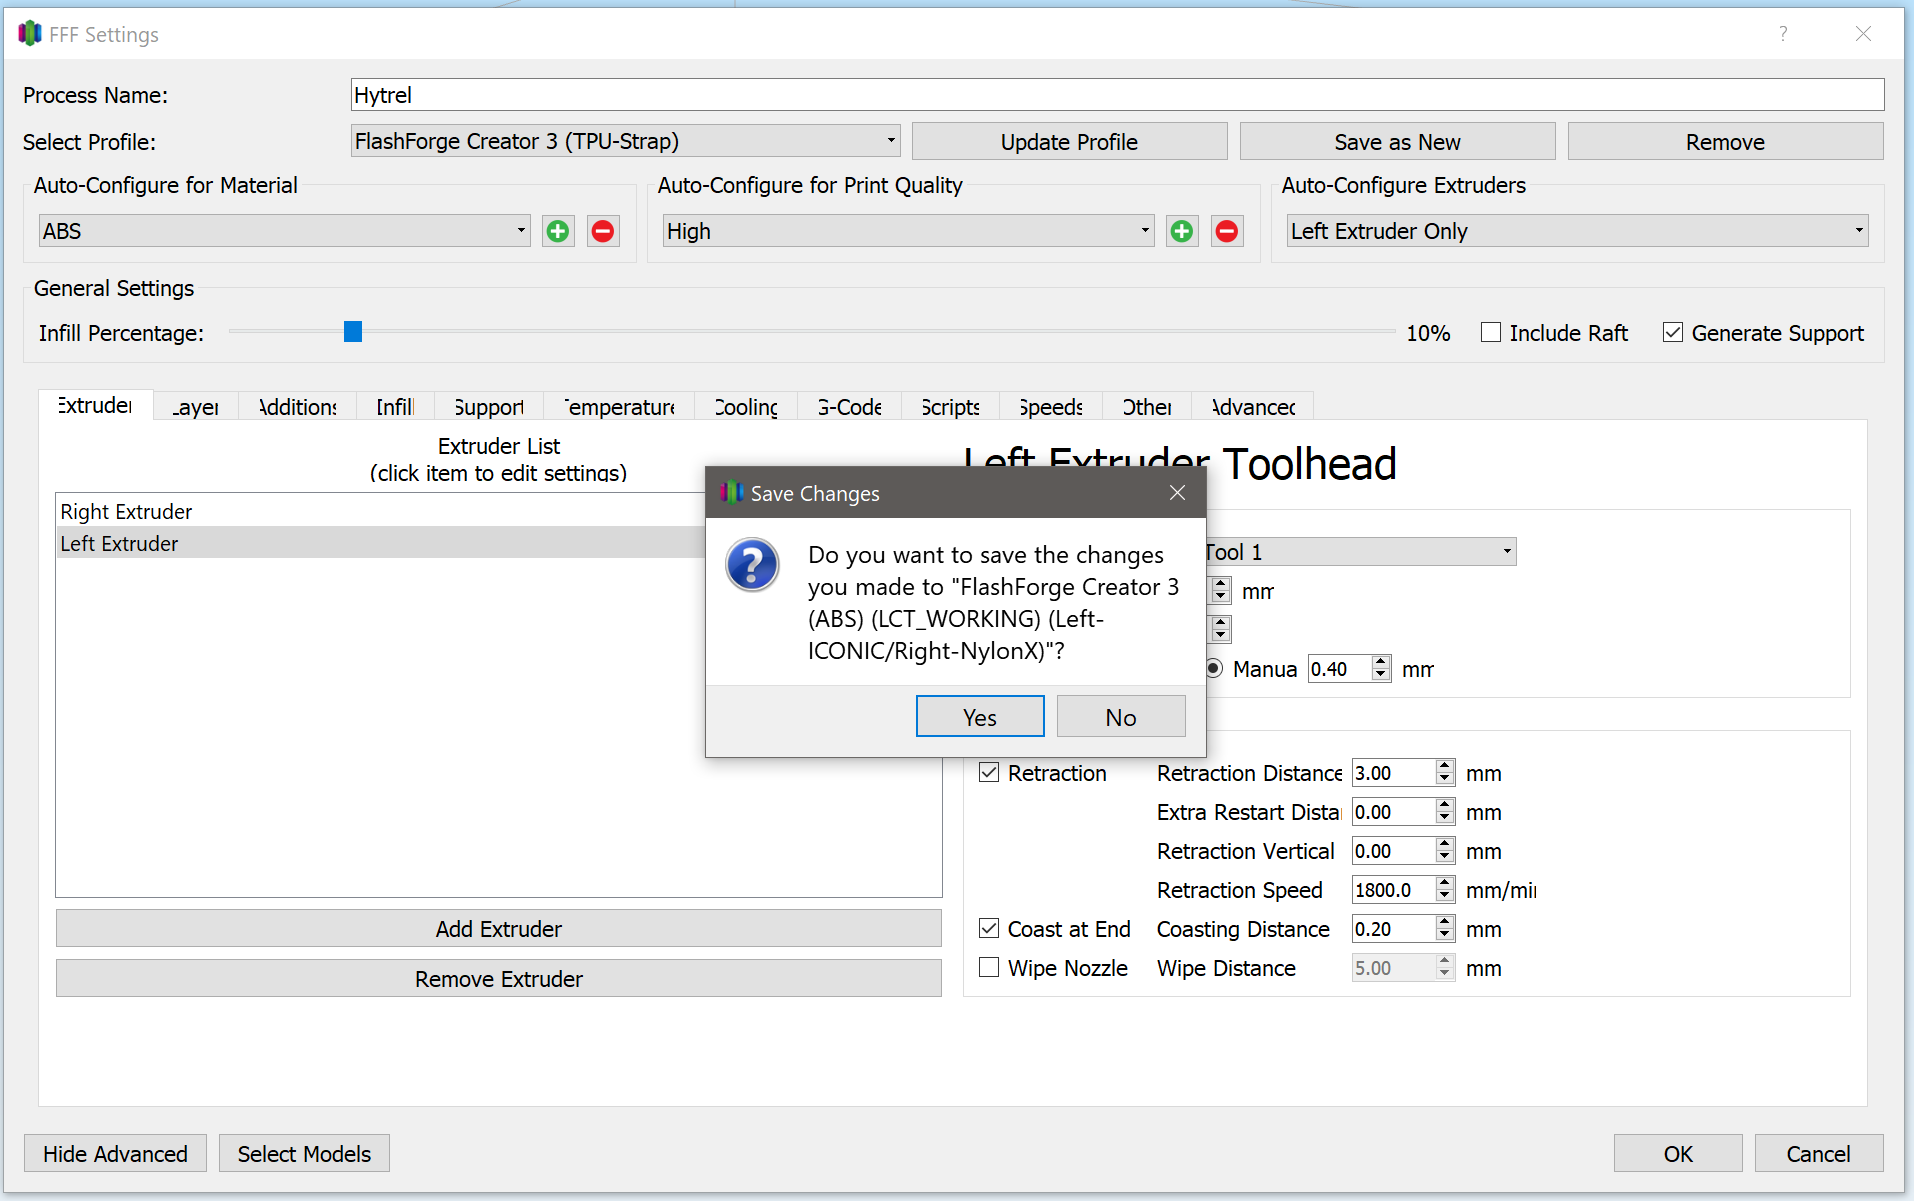Open the High print quality dropdown
The height and width of the screenshot is (1201, 1914).
[x=908, y=231]
